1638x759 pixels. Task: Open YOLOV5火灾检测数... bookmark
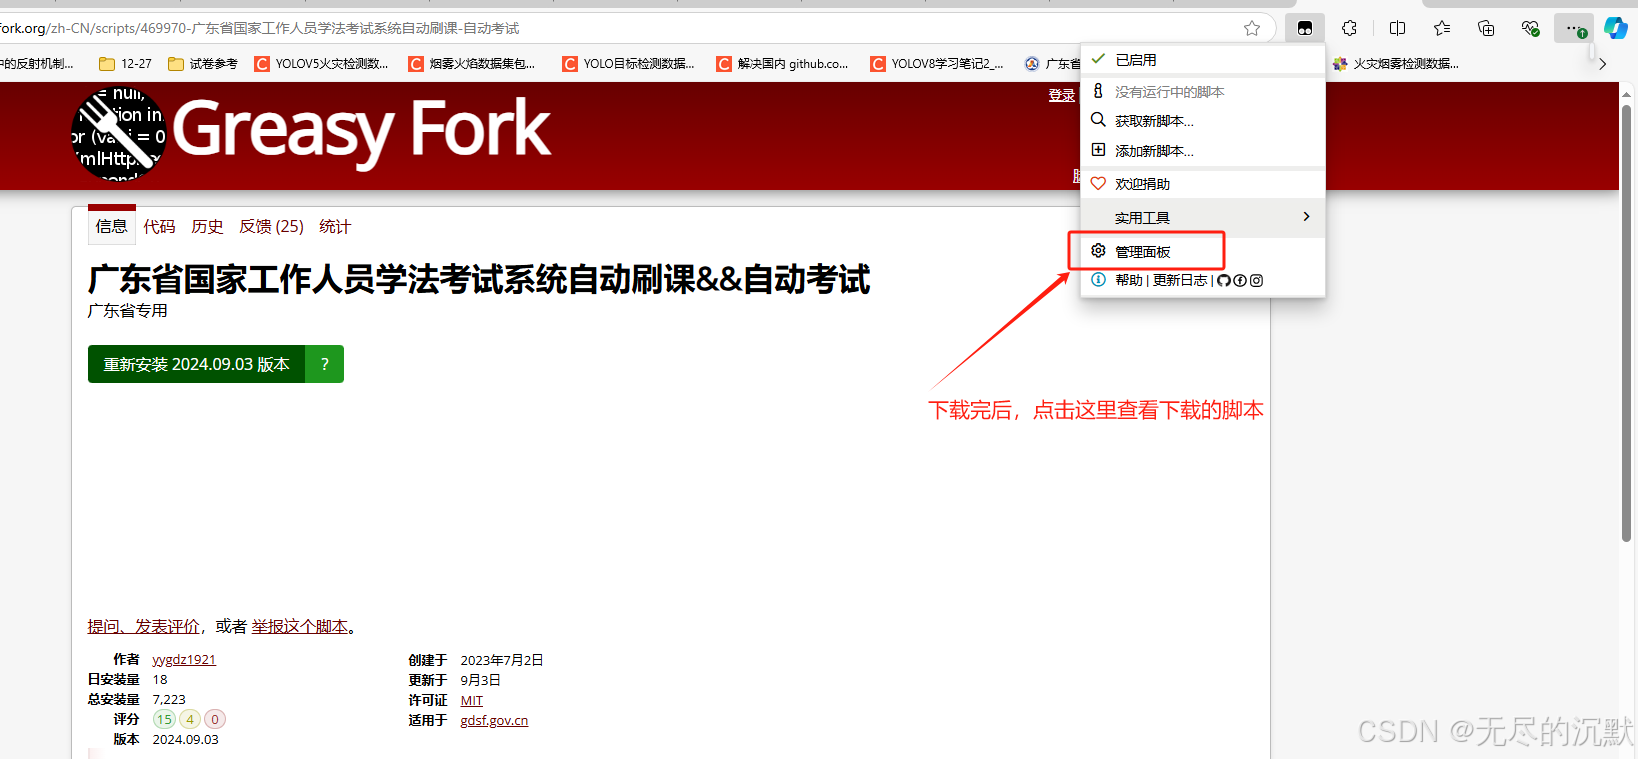point(321,63)
